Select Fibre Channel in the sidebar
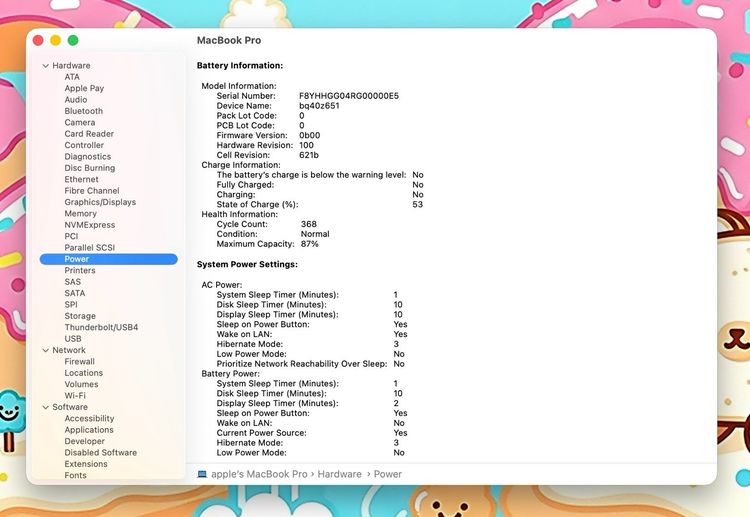Screen dimensions: 750x517 pyautogui.click(x=92, y=191)
